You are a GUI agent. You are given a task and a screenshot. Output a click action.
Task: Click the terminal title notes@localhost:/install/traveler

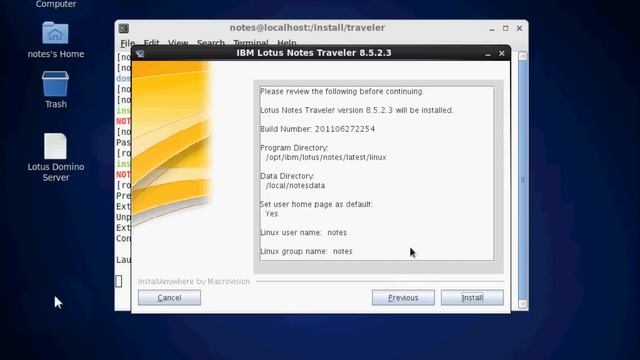[x=307, y=28]
